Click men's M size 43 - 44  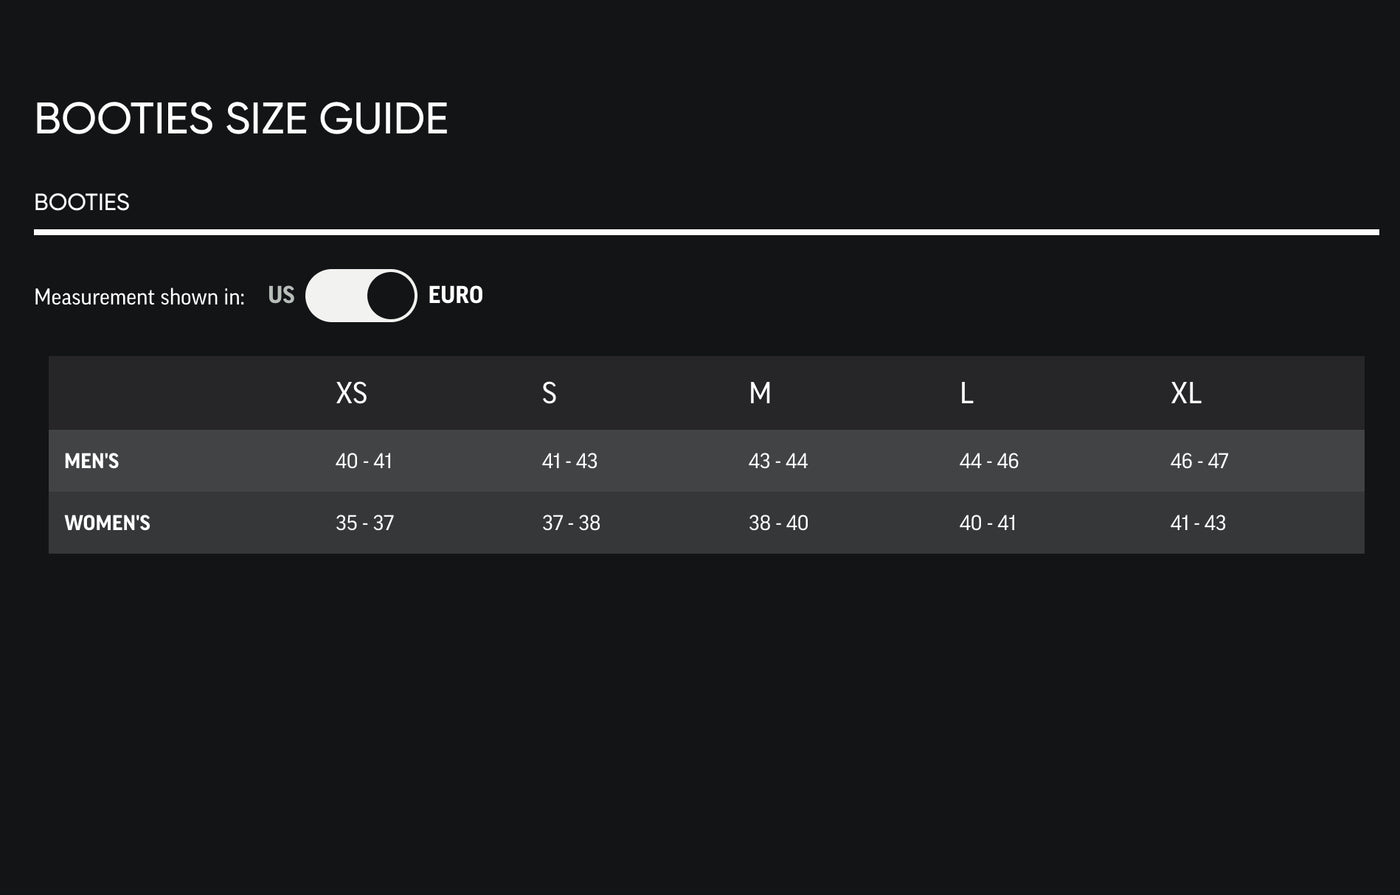pos(778,461)
